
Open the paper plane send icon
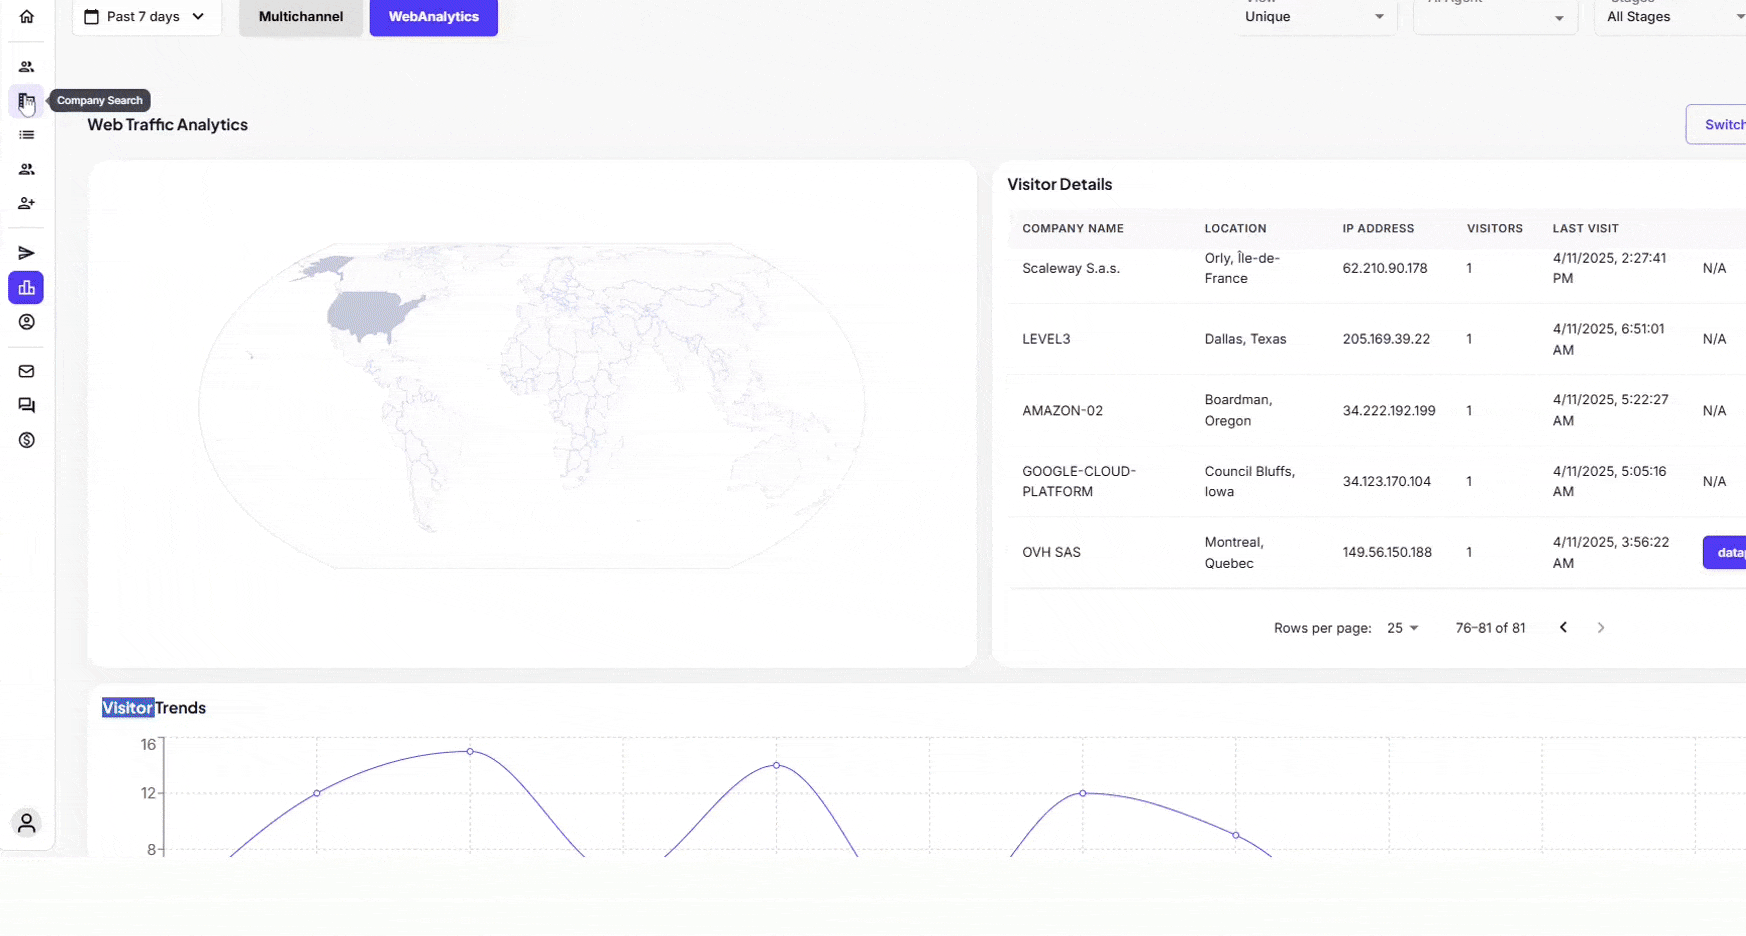27,253
